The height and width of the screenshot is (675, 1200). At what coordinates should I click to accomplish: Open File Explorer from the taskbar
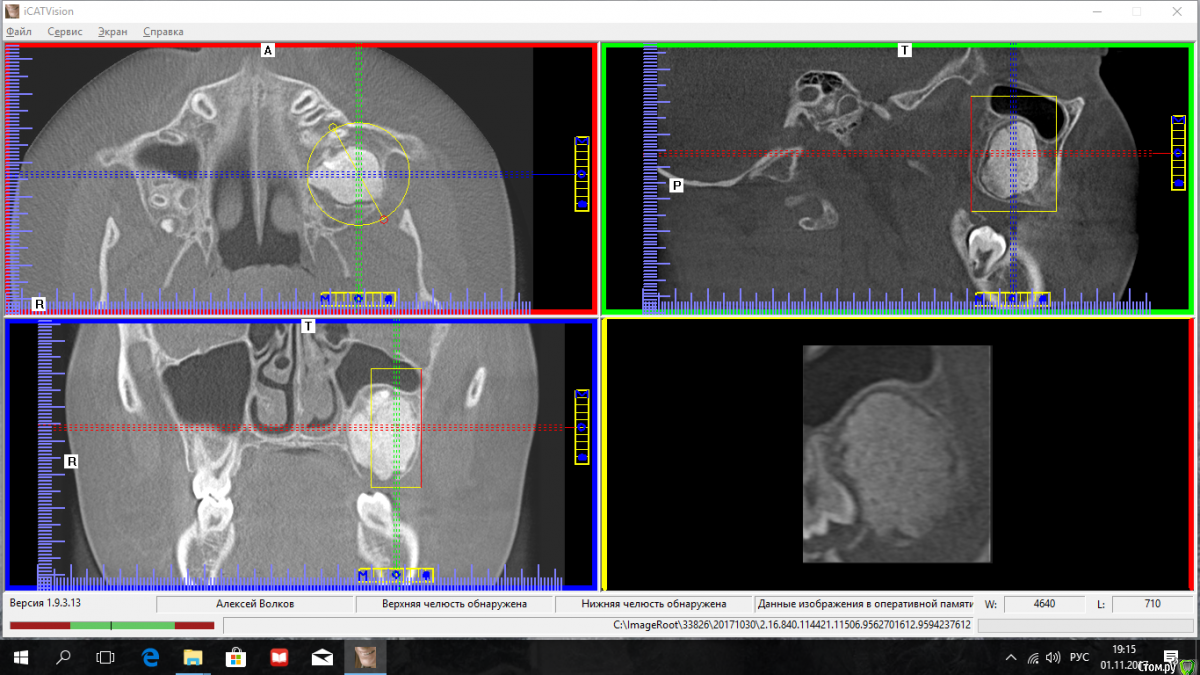coord(193,657)
